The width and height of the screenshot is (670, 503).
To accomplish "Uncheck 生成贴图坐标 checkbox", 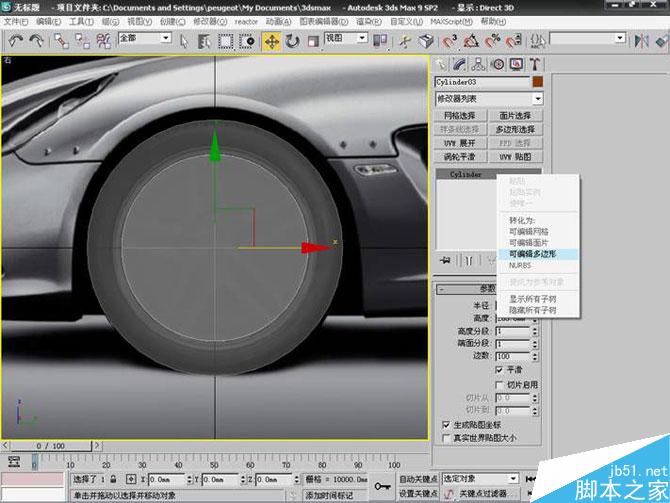I will [445, 424].
